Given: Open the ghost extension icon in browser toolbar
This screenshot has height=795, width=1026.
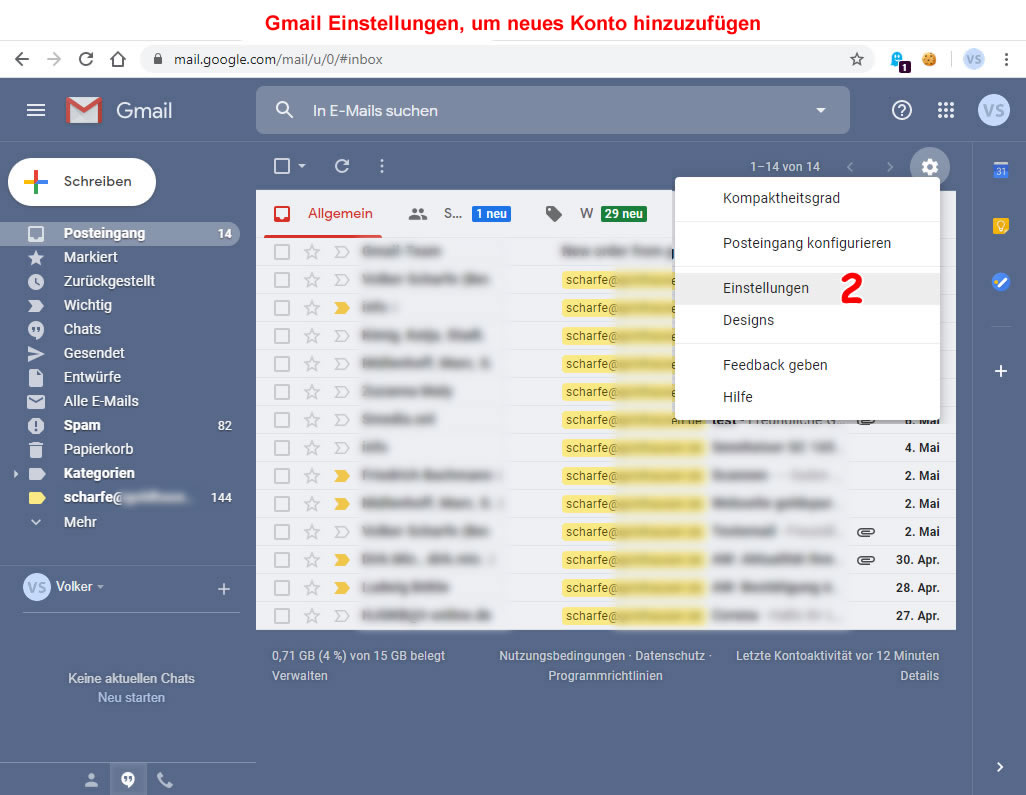Looking at the screenshot, I should coord(900,61).
